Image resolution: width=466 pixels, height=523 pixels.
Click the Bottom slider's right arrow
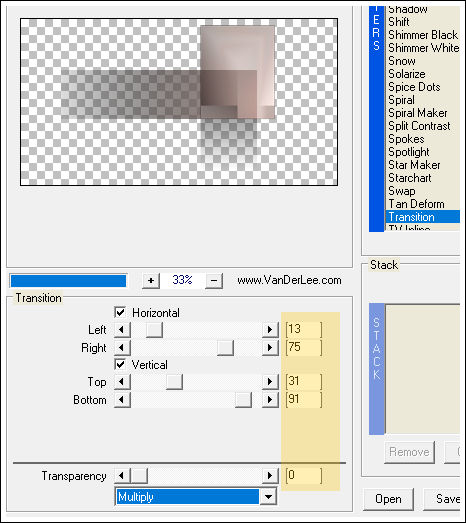click(x=270, y=400)
